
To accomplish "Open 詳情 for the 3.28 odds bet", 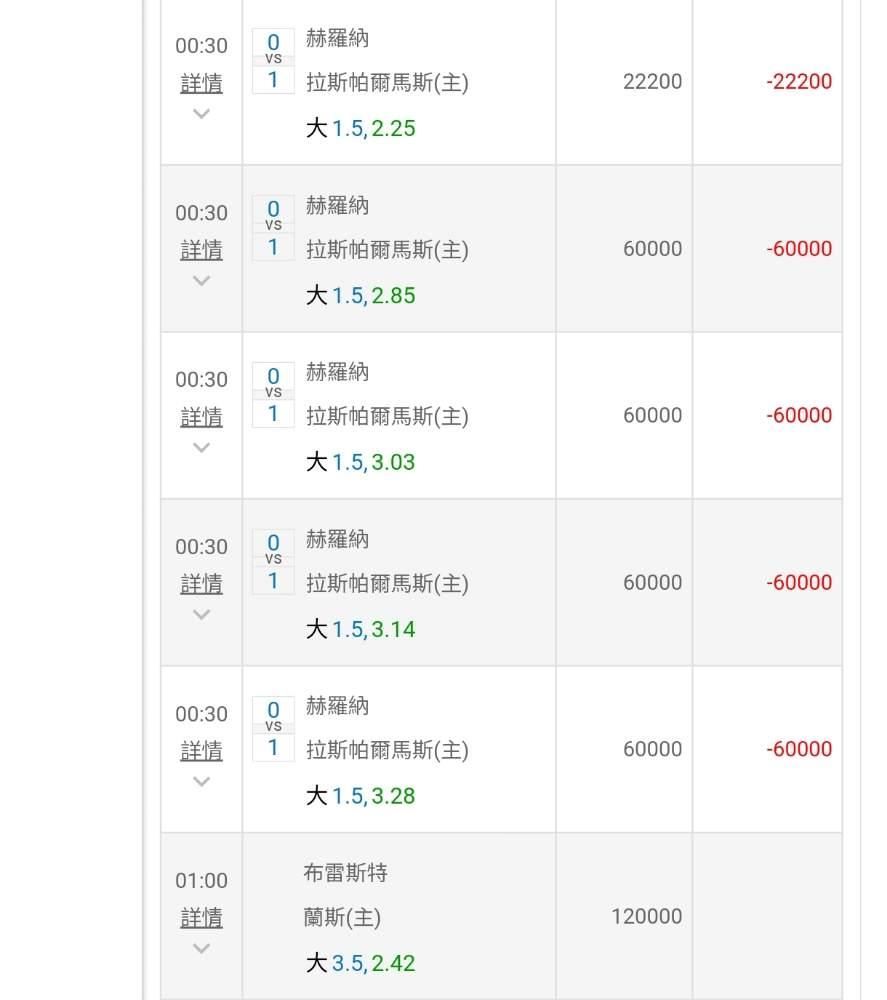I will point(201,751).
